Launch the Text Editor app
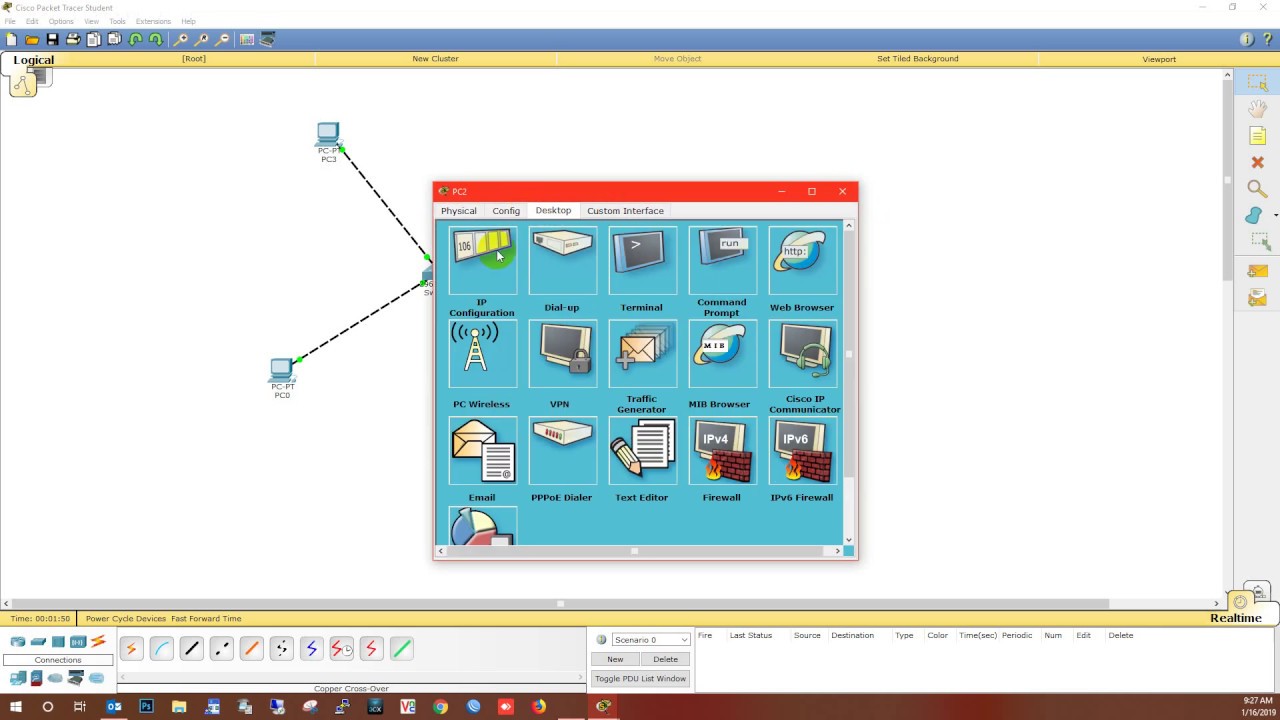The height and width of the screenshot is (720, 1280). pyautogui.click(x=643, y=450)
